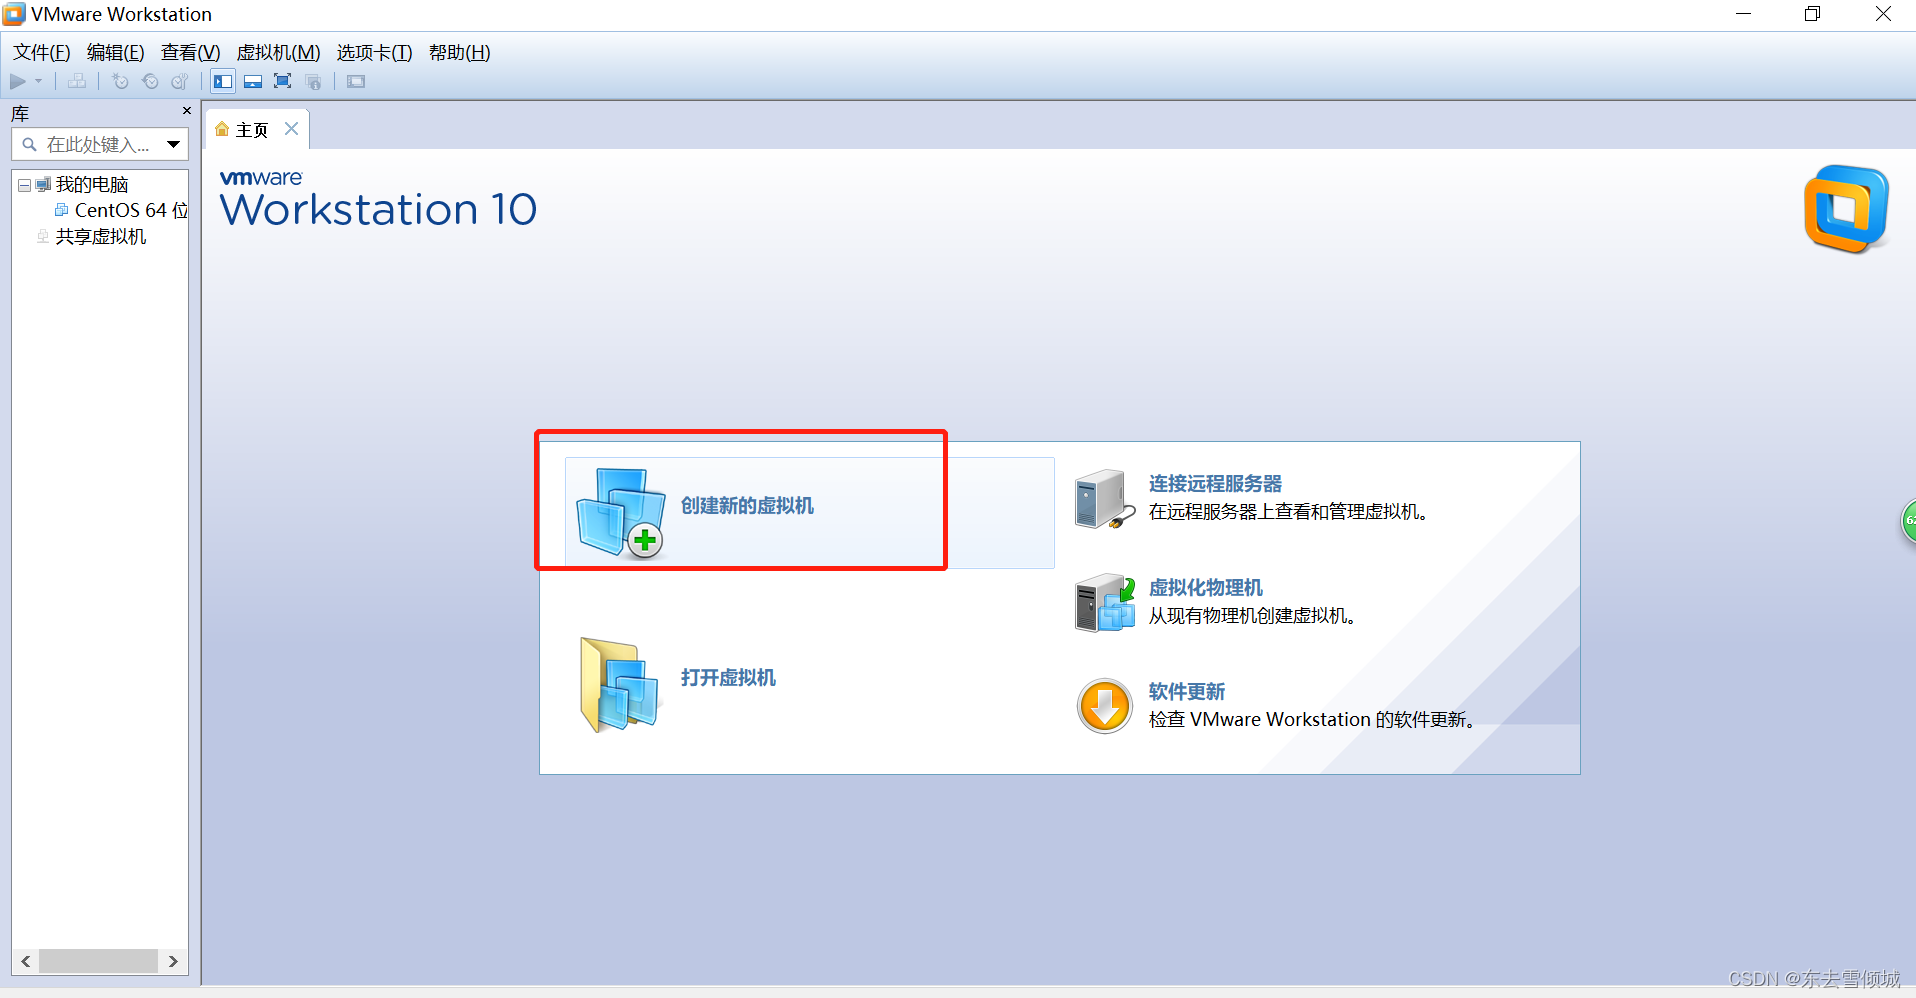Switch to the 主页 tab
The width and height of the screenshot is (1916, 998).
click(252, 130)
